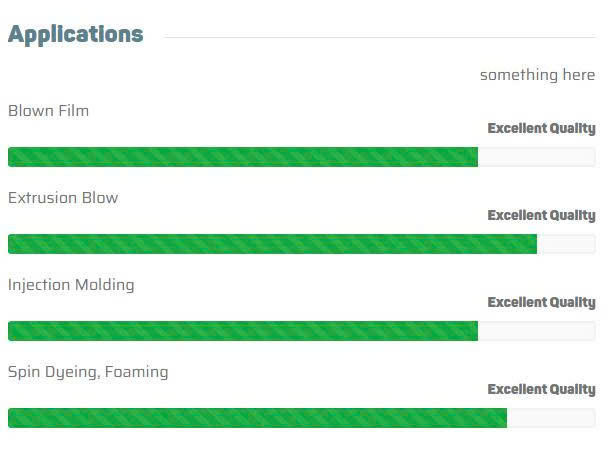612x459 pixels.
Task: Click Excellent Quality above Spin Dyeing bar
Action: click(x=541, y=389)
